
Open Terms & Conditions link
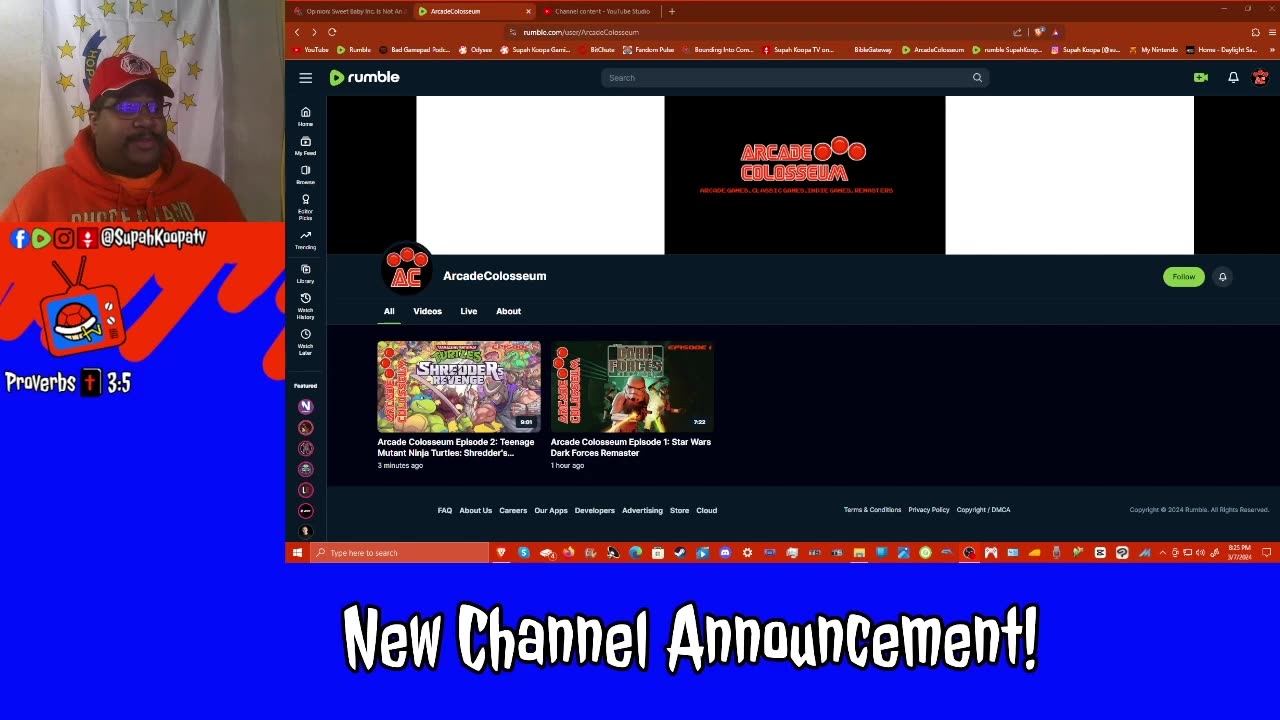pos(872,510)
